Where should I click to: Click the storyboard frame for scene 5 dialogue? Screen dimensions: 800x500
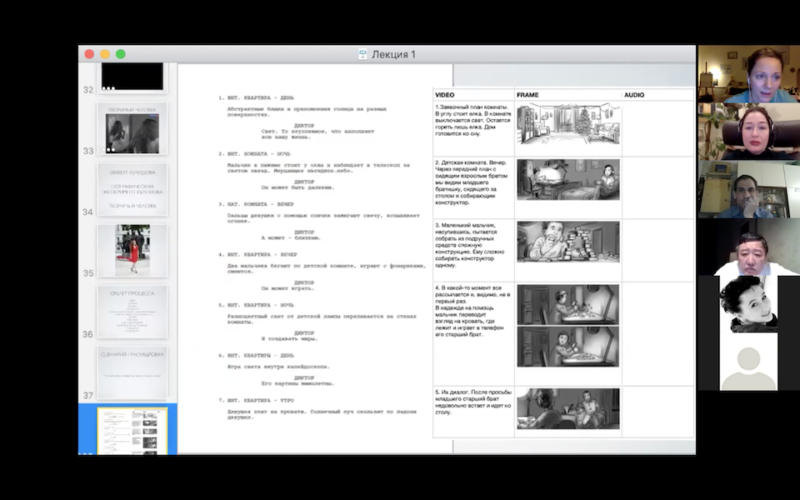point(567,408)
